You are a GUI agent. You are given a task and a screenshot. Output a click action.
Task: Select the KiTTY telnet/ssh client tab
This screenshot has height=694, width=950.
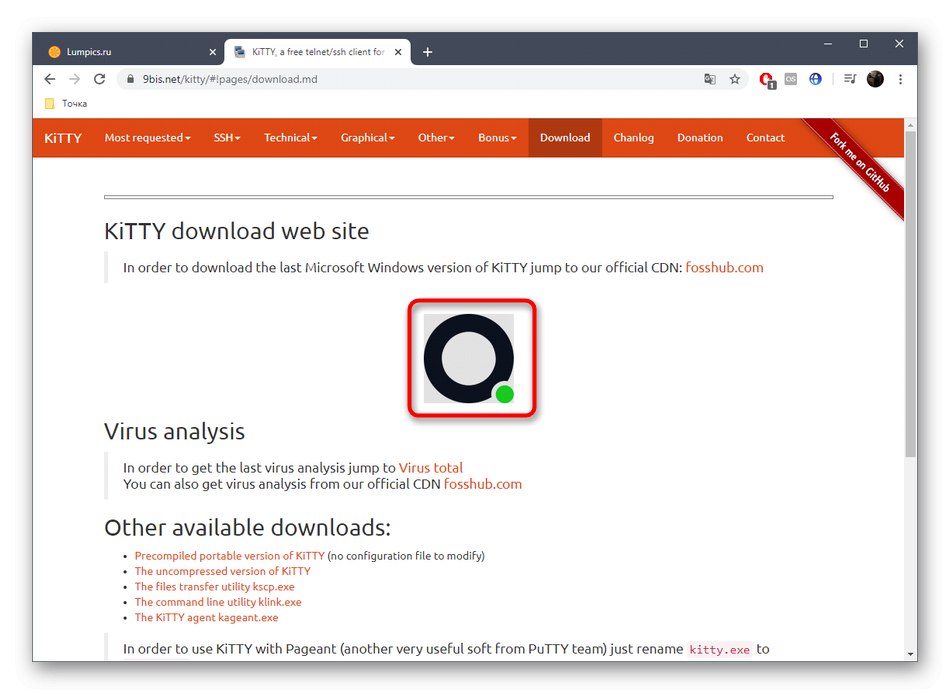tap(317, 52)
